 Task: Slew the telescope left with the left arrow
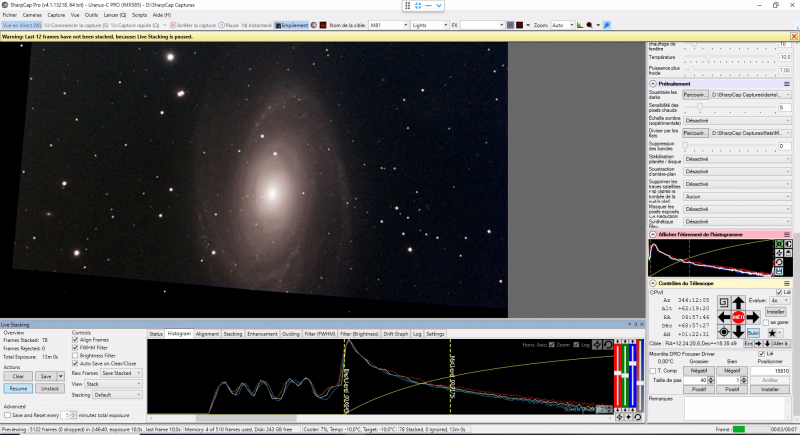point(723,317)
